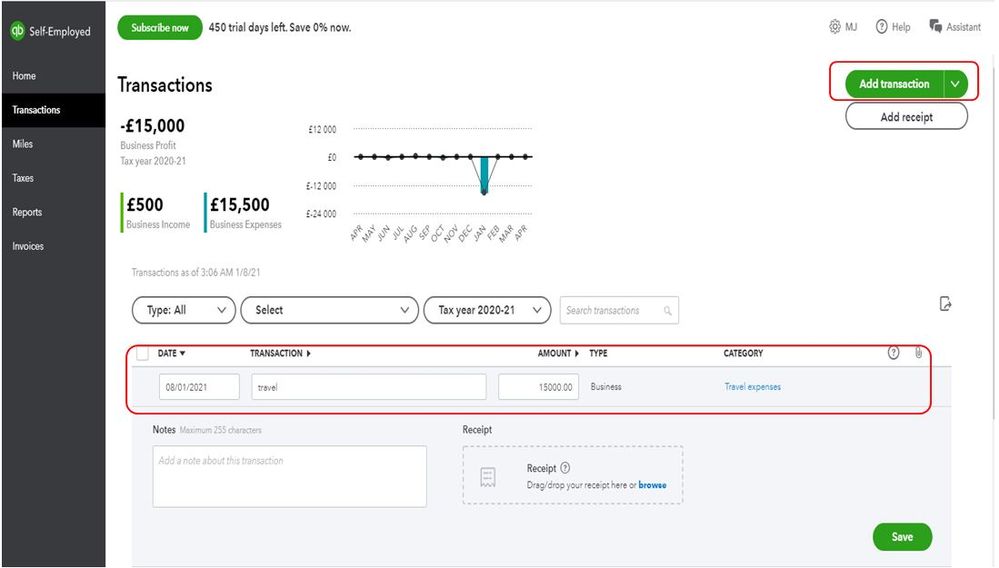Viewport: 999px width, 568px height.
Task: Expand the Select filter dropdown
Action: point(329,310)
